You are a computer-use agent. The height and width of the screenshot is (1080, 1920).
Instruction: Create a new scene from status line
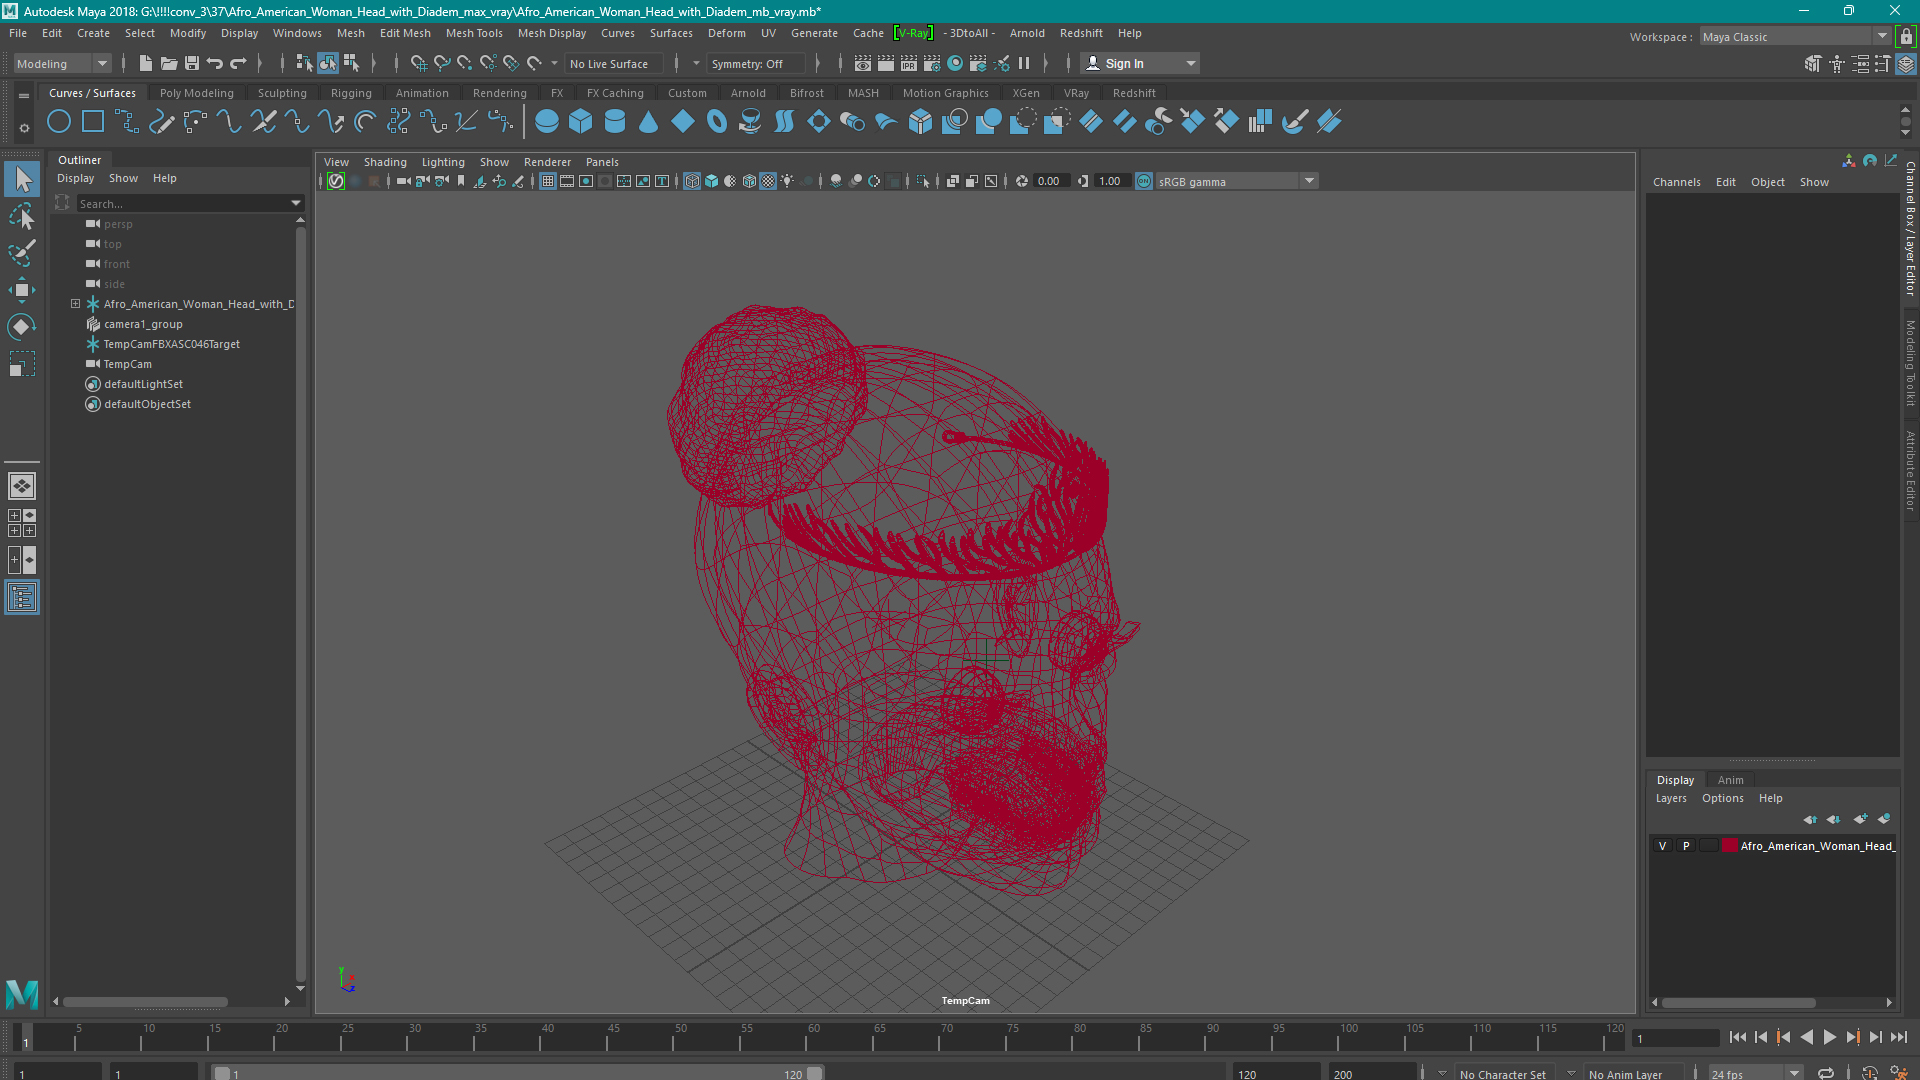pos(145,63)
